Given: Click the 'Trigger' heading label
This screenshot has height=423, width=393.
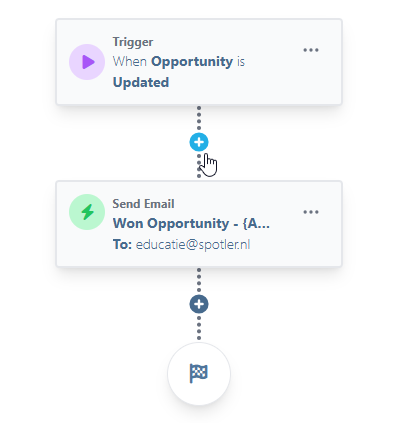Looking at the screenshot, I should [133, 42].
